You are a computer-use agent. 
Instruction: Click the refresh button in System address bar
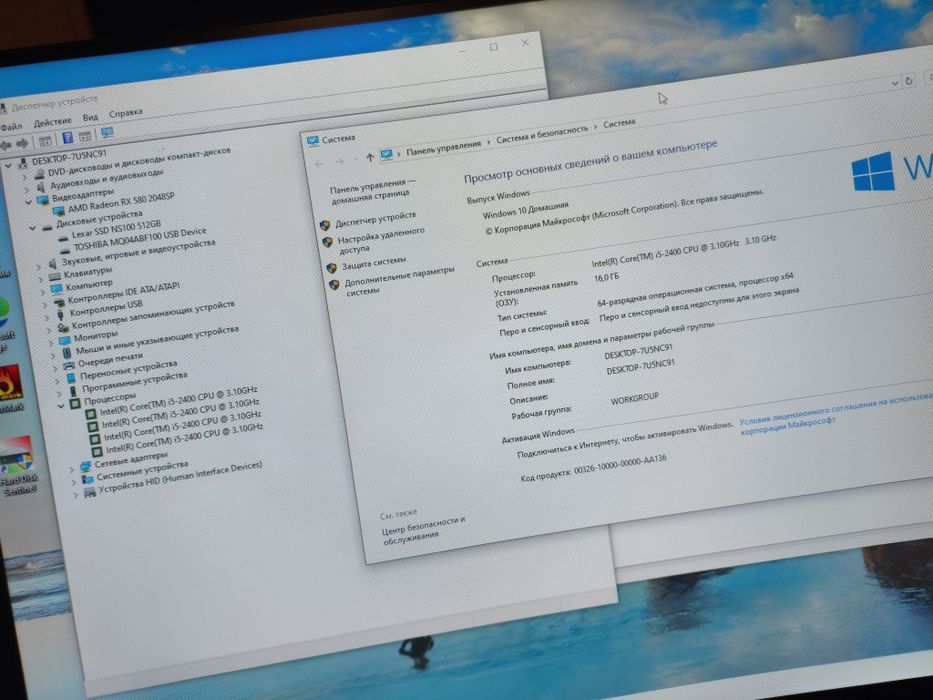(909, 81)
